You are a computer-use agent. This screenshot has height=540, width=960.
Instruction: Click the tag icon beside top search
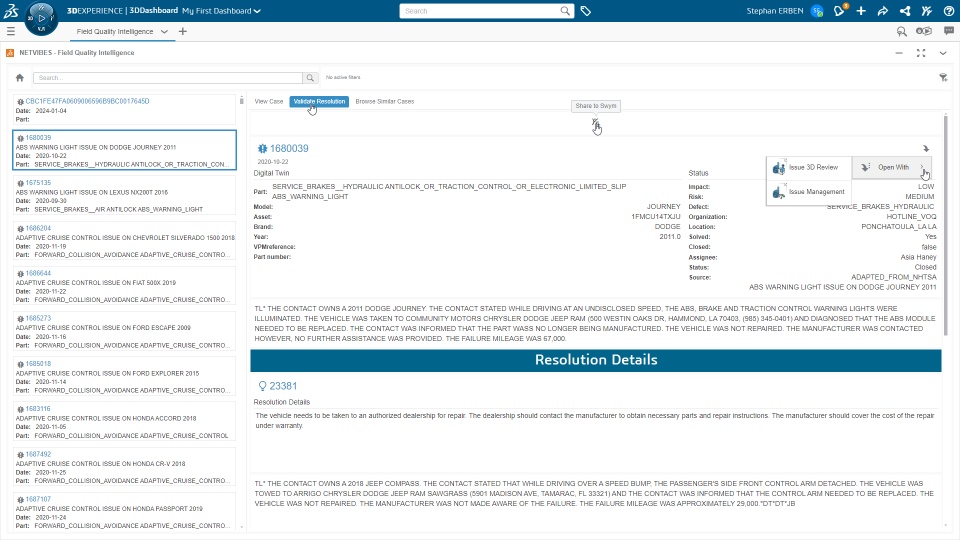(x=586, y=11)
